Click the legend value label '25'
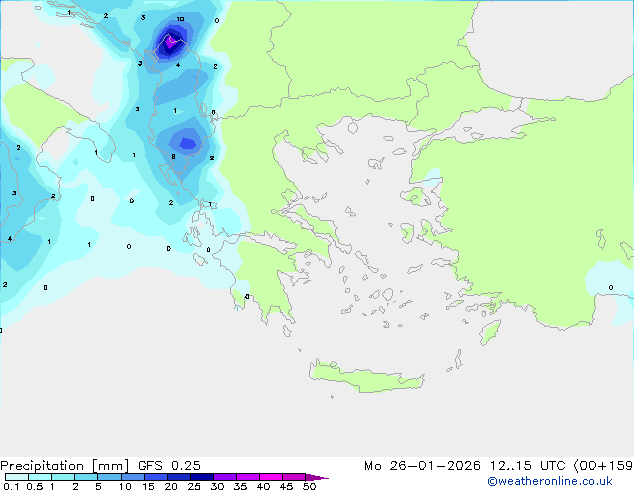Image resolution: width=634 pixels, height=490 pixels. pos(194,486)
